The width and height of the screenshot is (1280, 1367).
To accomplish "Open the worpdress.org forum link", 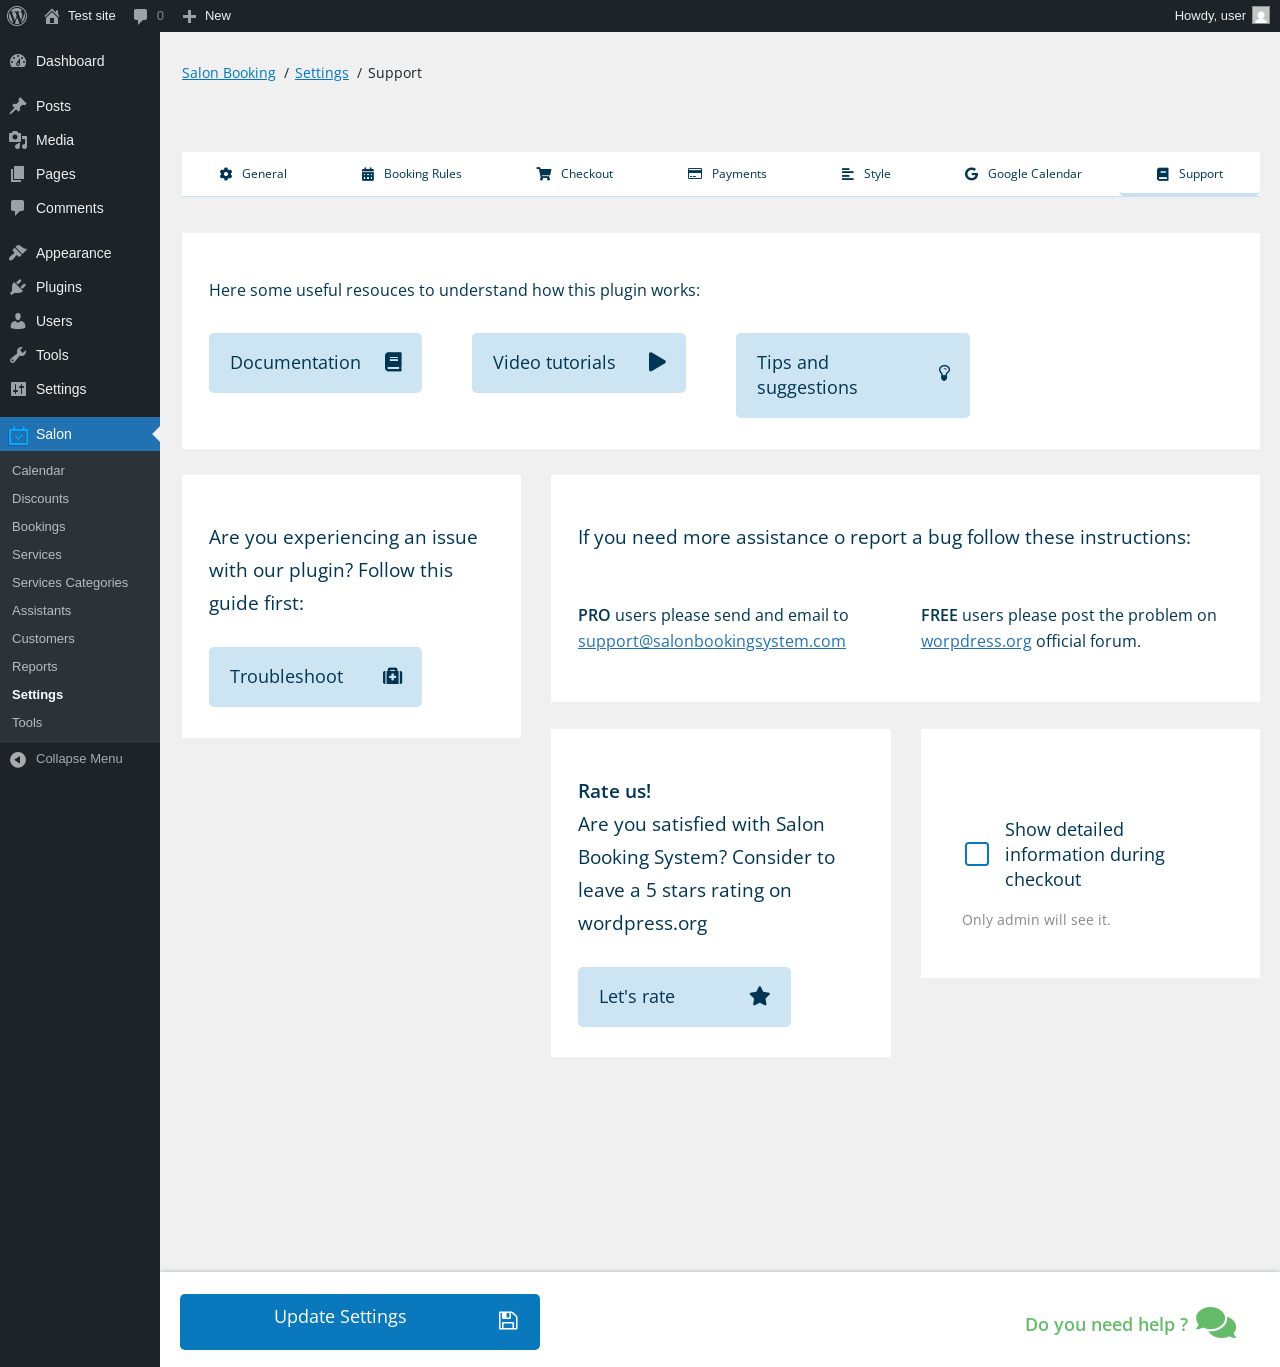I will coord(976,641).
